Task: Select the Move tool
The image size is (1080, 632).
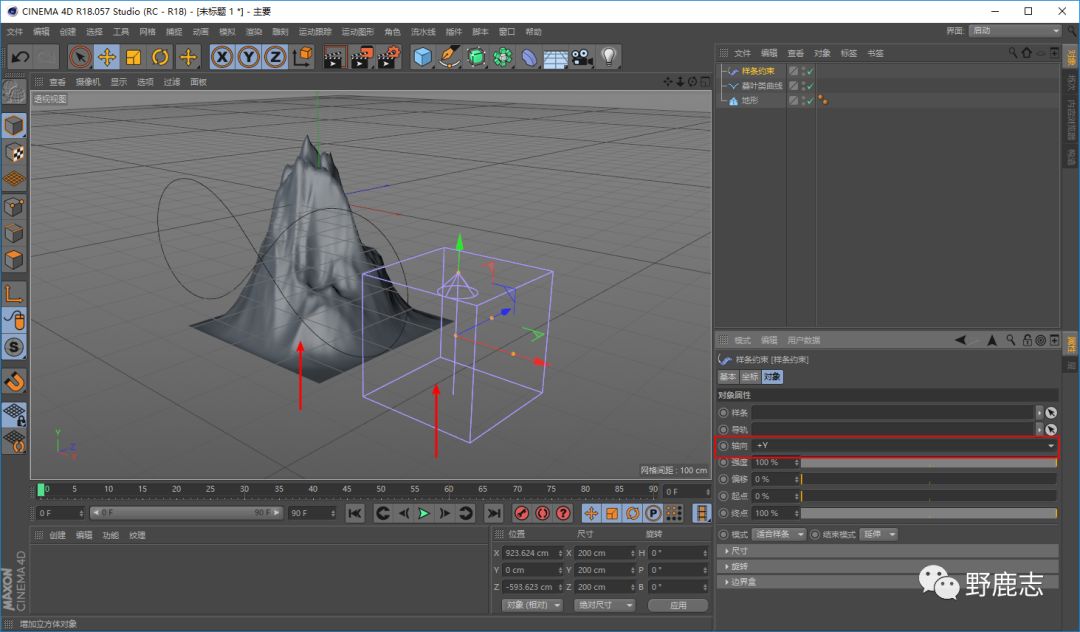Action: (107, 56)
